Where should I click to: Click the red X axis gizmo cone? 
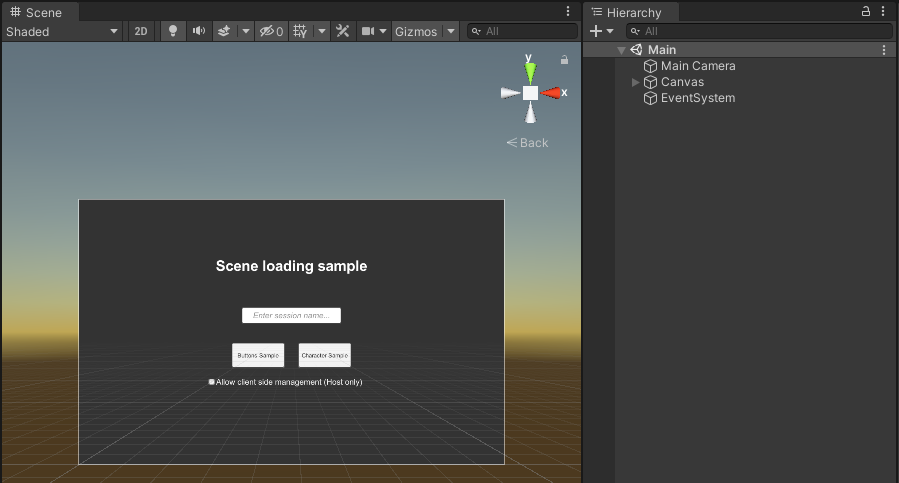point(552,92)
